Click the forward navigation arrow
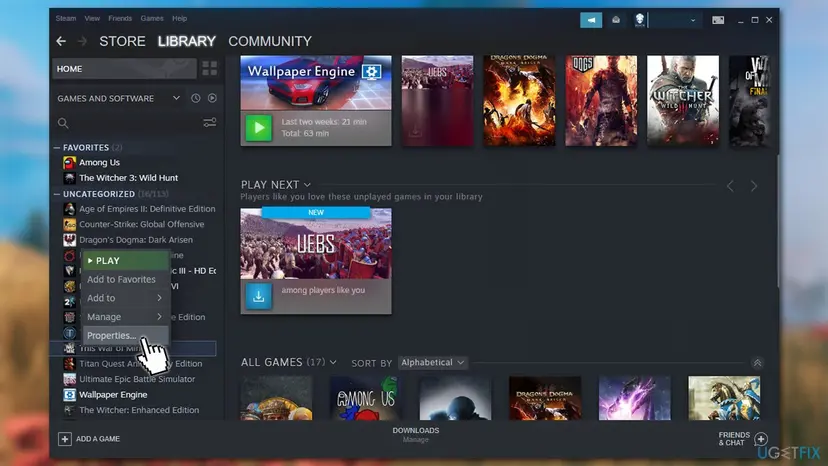828x466 pixels. [82, 41]
